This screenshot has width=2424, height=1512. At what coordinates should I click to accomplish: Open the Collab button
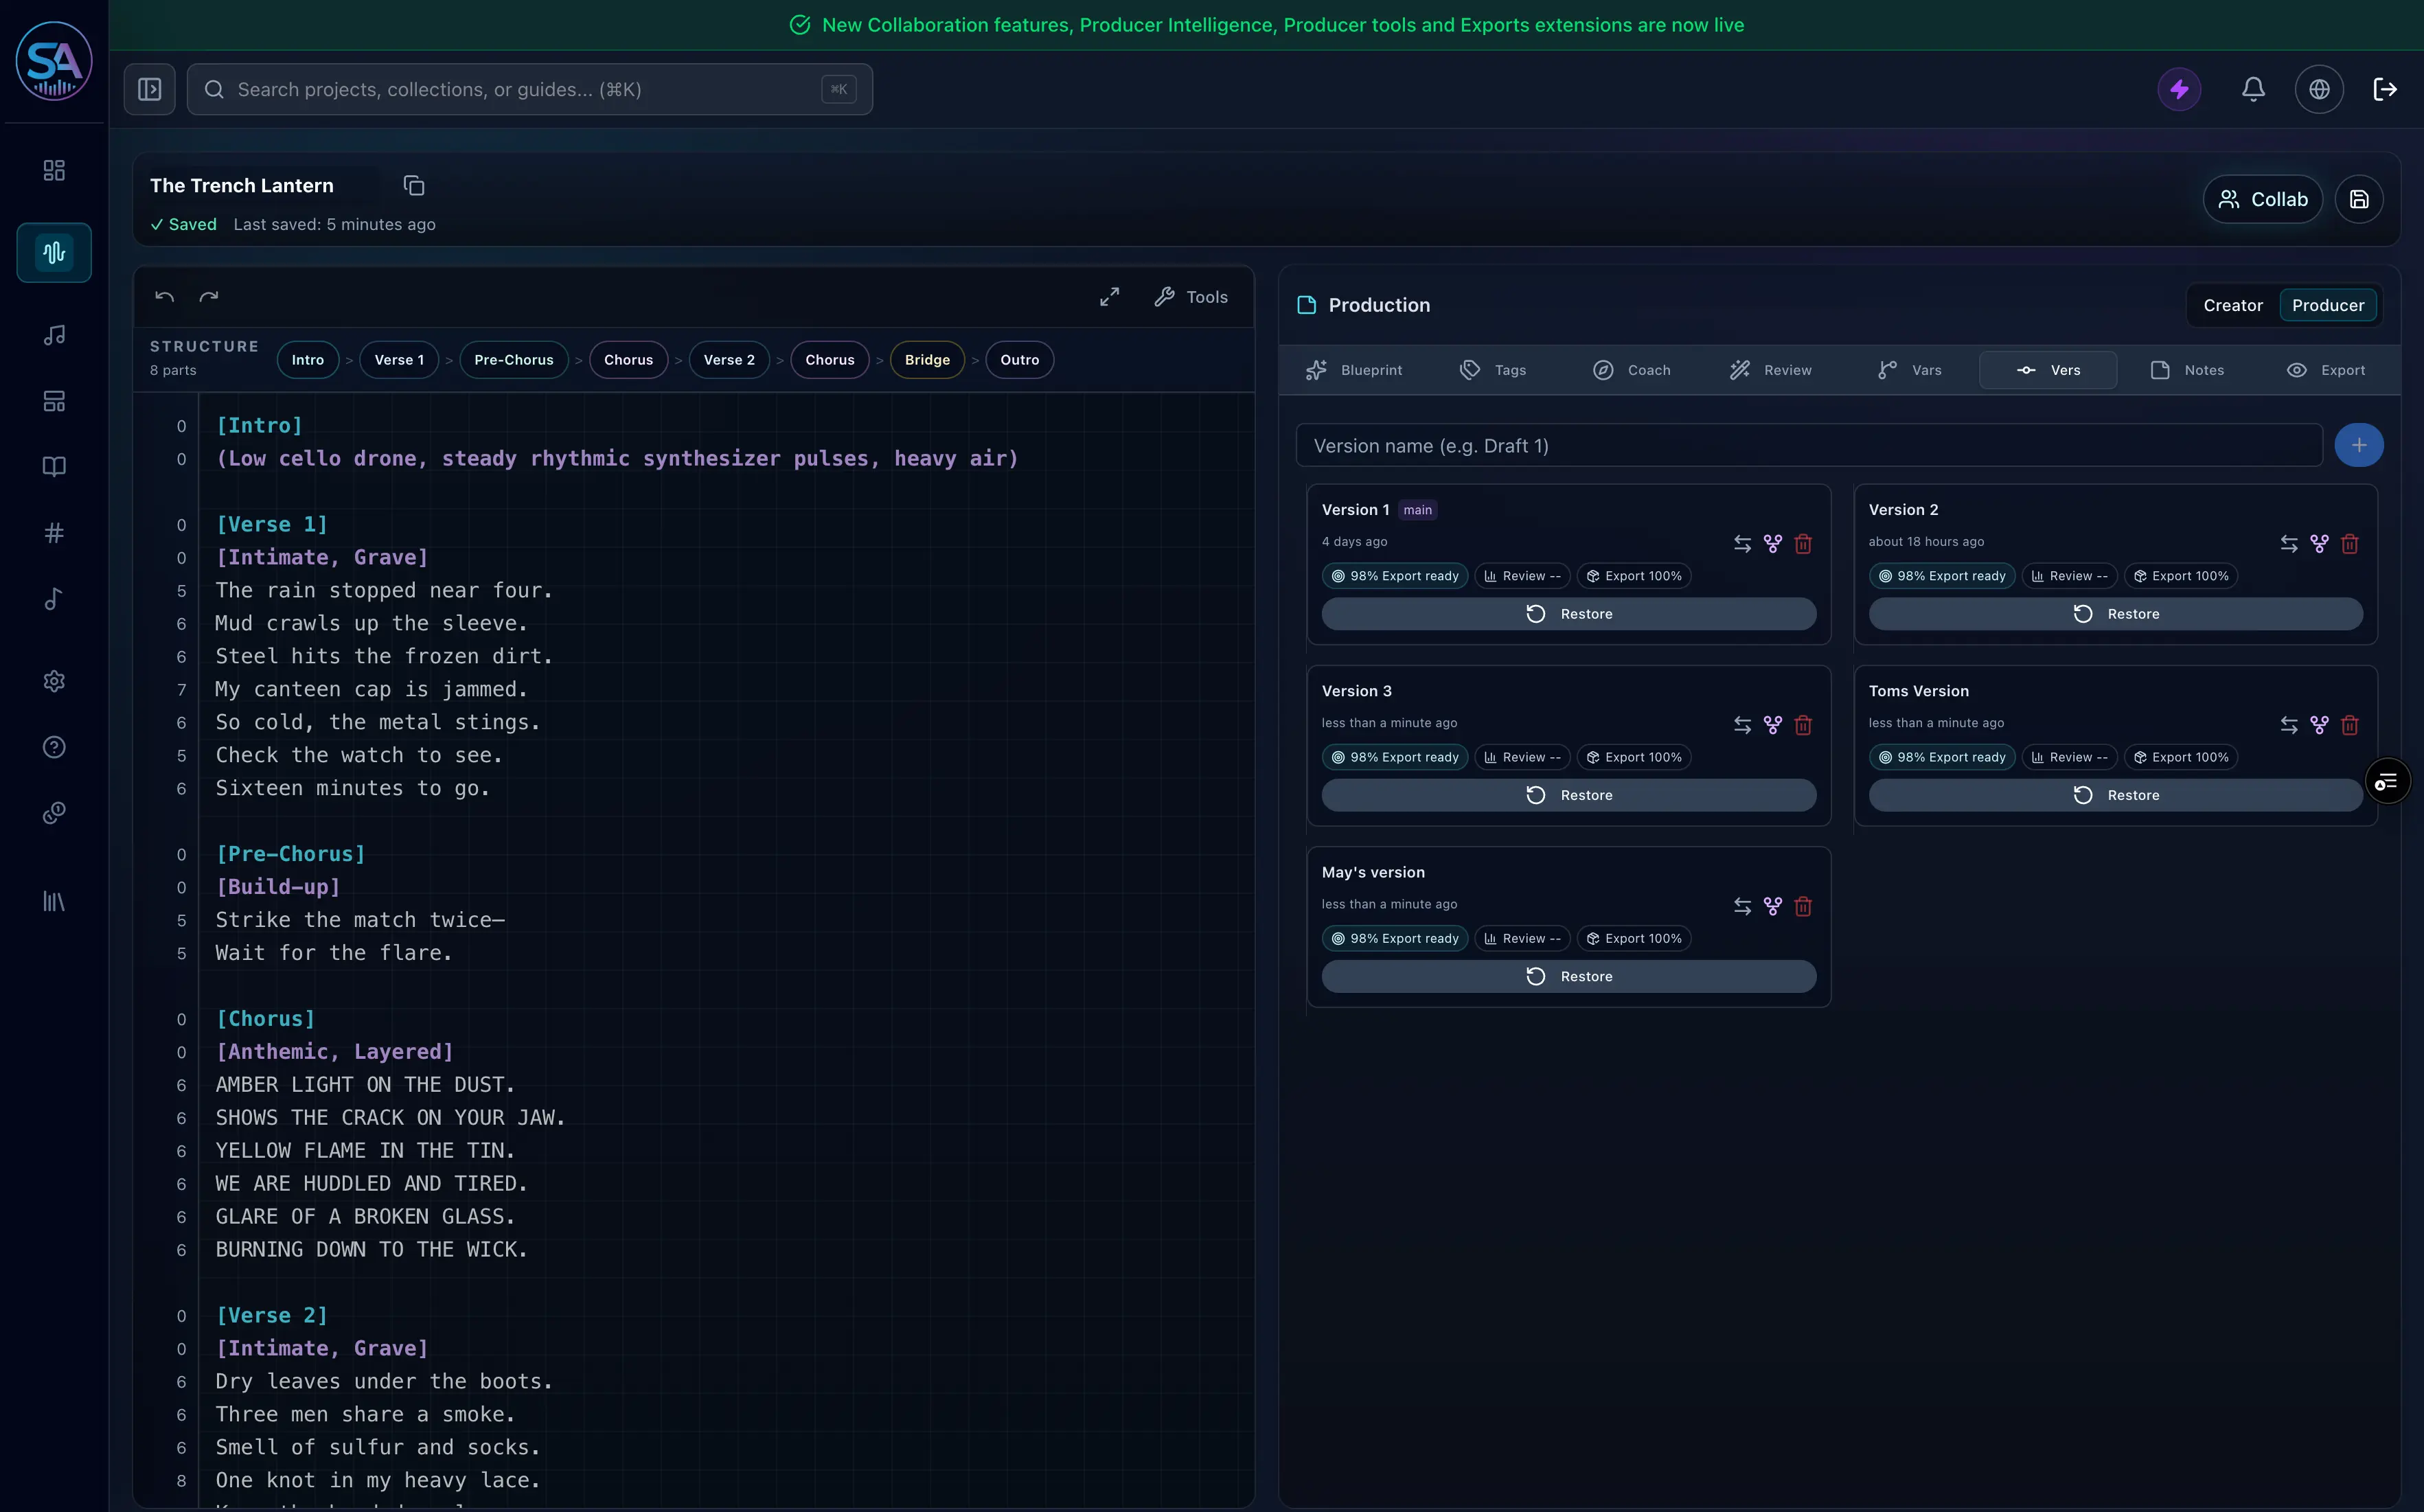coord(2262,200)
